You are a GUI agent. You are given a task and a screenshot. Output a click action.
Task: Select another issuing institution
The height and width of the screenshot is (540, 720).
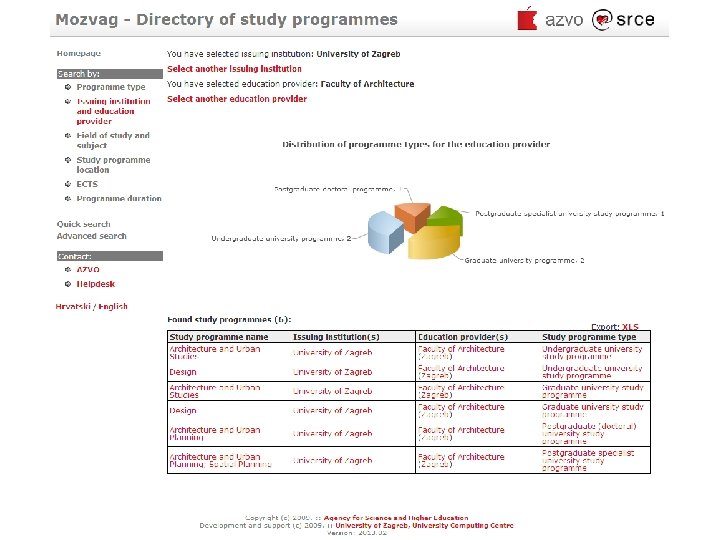pyautogui.click(x=234, y=69)
